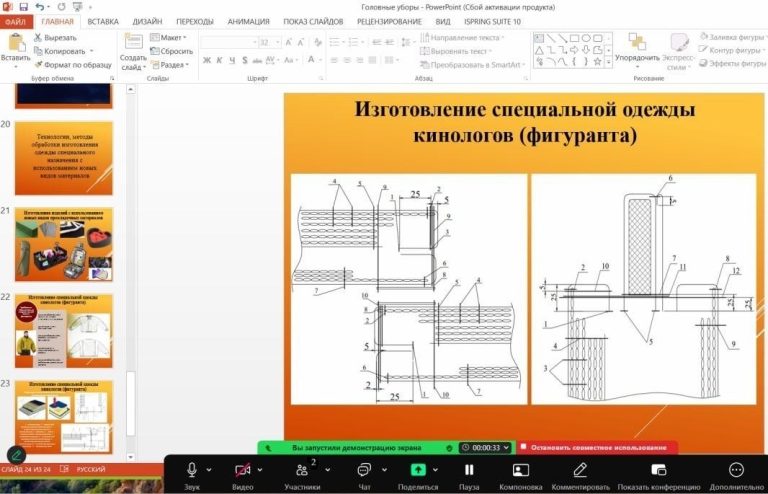Click Вырезать to cut selection
The width and height of the screenshot is (768, 494).
tap(55, 38)
